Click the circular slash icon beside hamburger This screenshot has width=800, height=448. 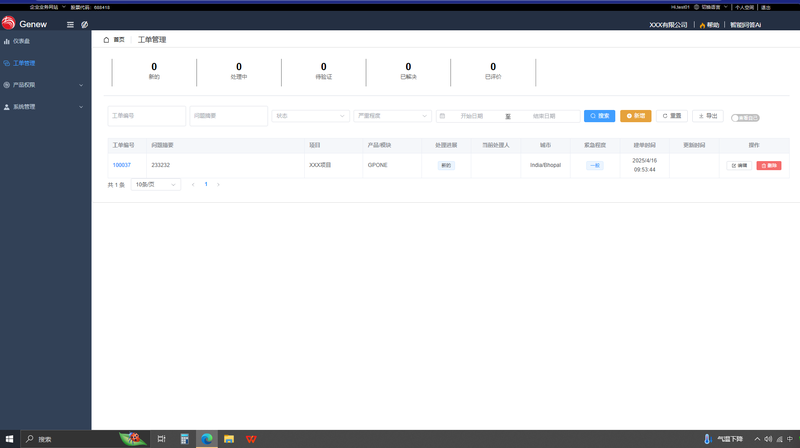[85, 24]
